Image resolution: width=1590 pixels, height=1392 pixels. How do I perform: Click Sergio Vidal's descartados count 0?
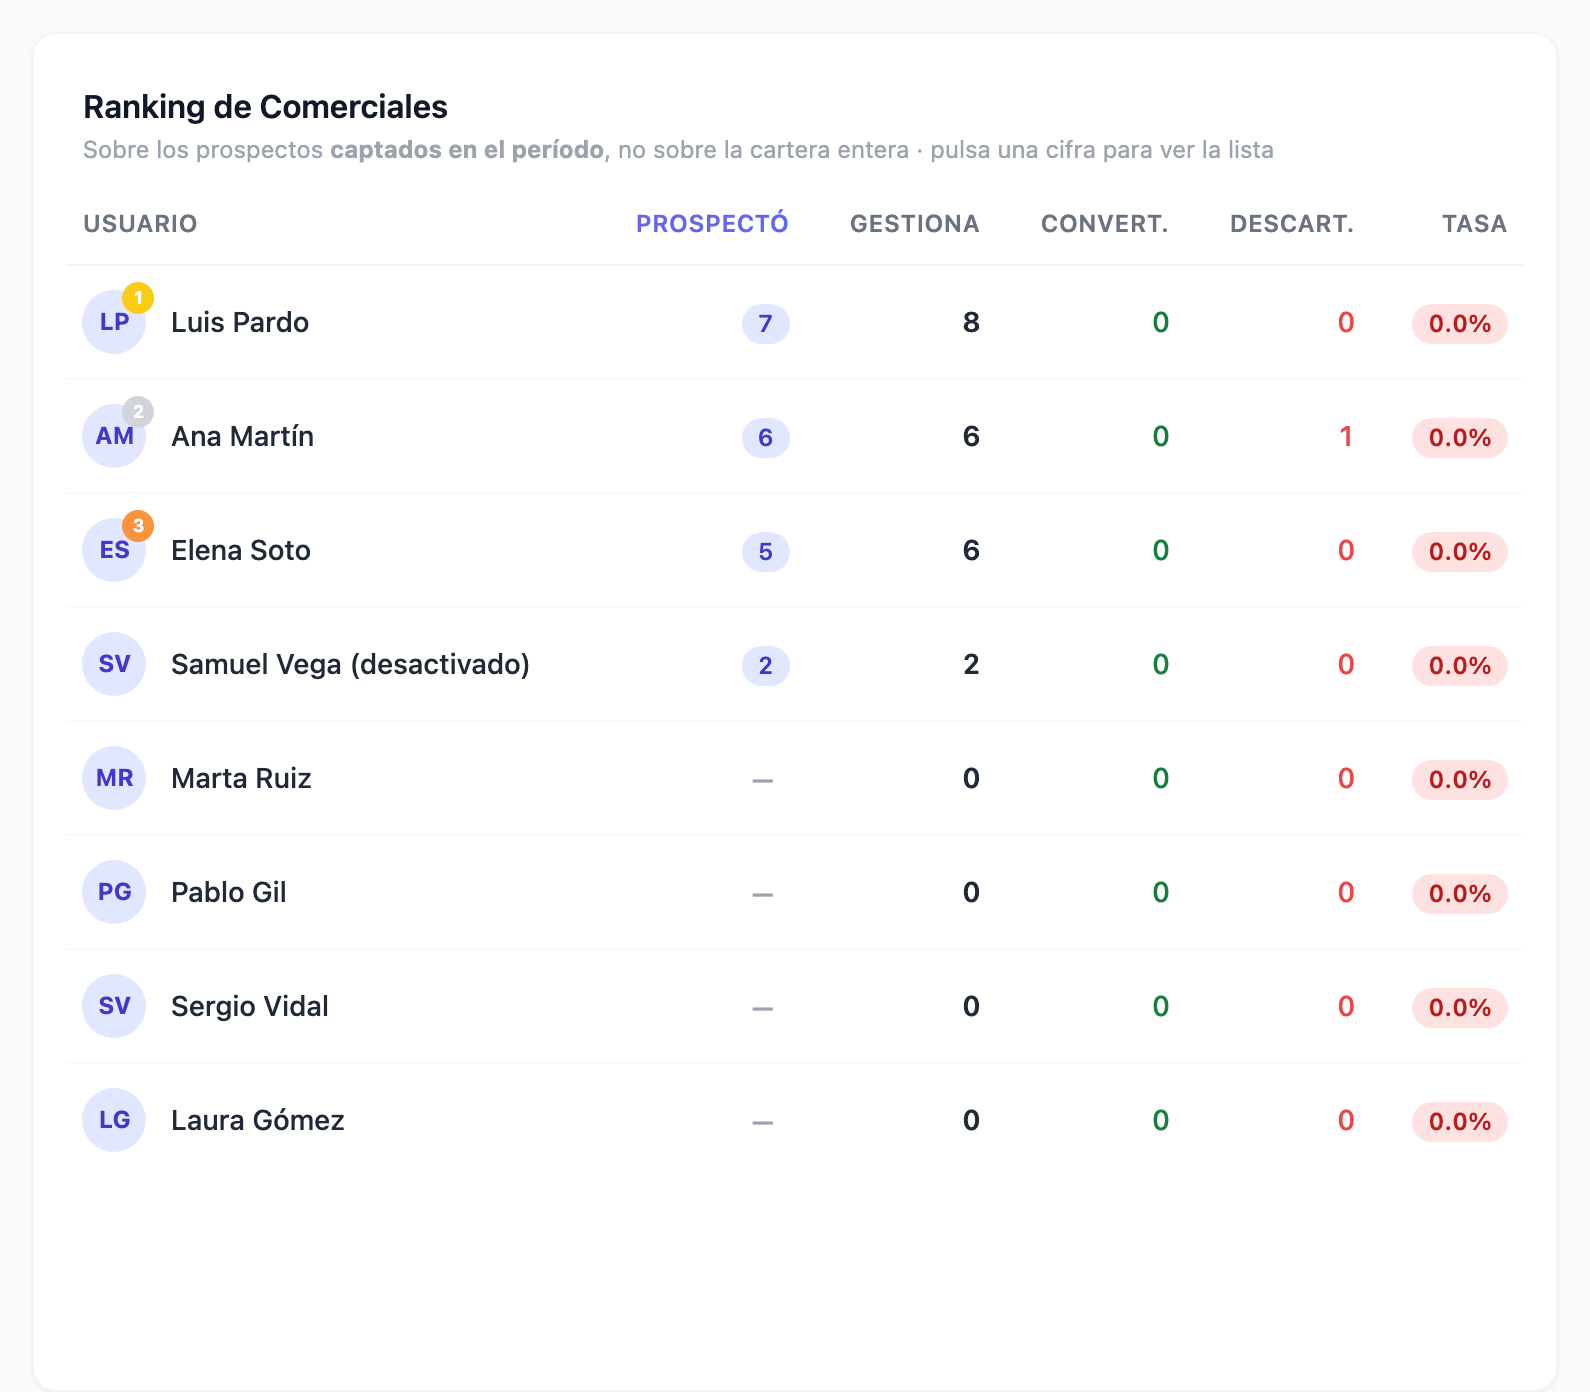coord(1346,1007)
